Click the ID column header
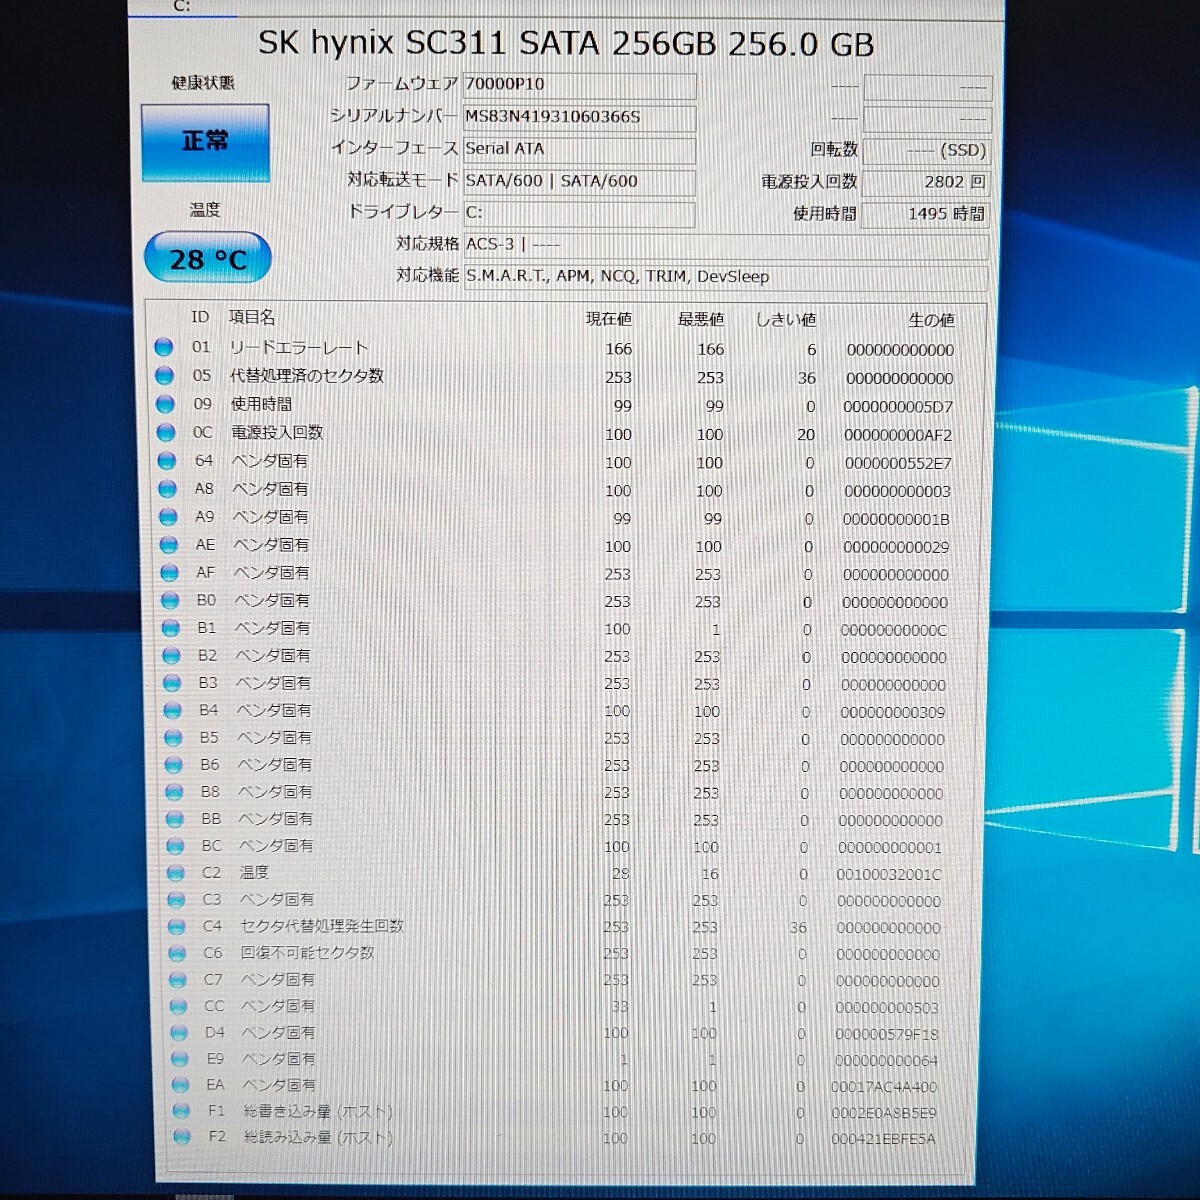 pyautogui.click(x=200, y=317)
